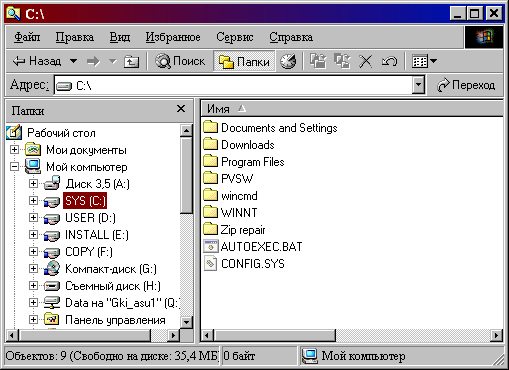The image size is (509, 370).
Task: Expand the COPY (F:) tree node
Action: [x=33, y=251]
